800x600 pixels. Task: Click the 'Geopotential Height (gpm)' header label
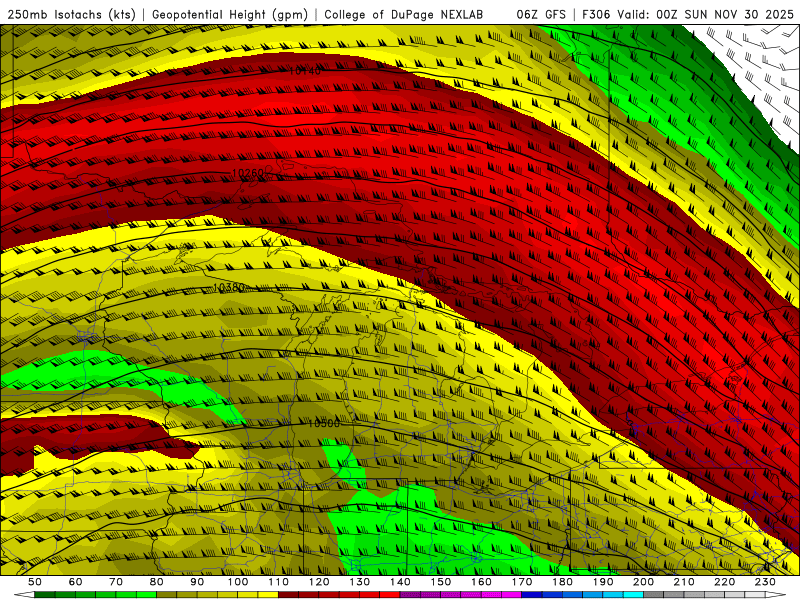point(230,15)
